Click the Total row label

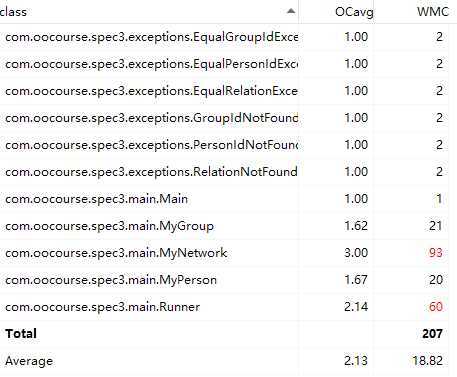pos(21,334)
